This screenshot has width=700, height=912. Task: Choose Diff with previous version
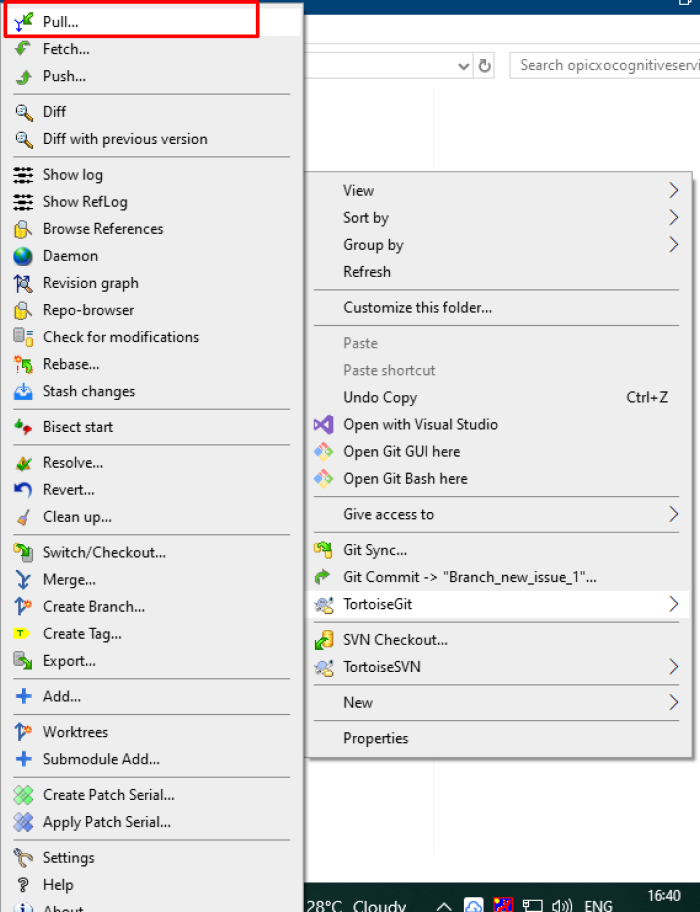125,139
